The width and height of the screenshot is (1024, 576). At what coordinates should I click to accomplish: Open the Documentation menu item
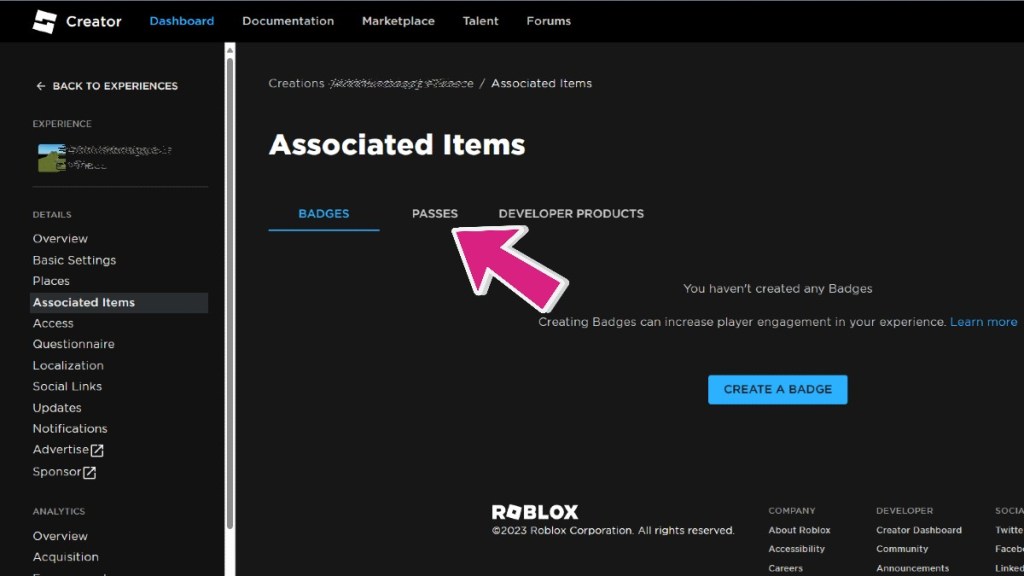coord(288,20)
